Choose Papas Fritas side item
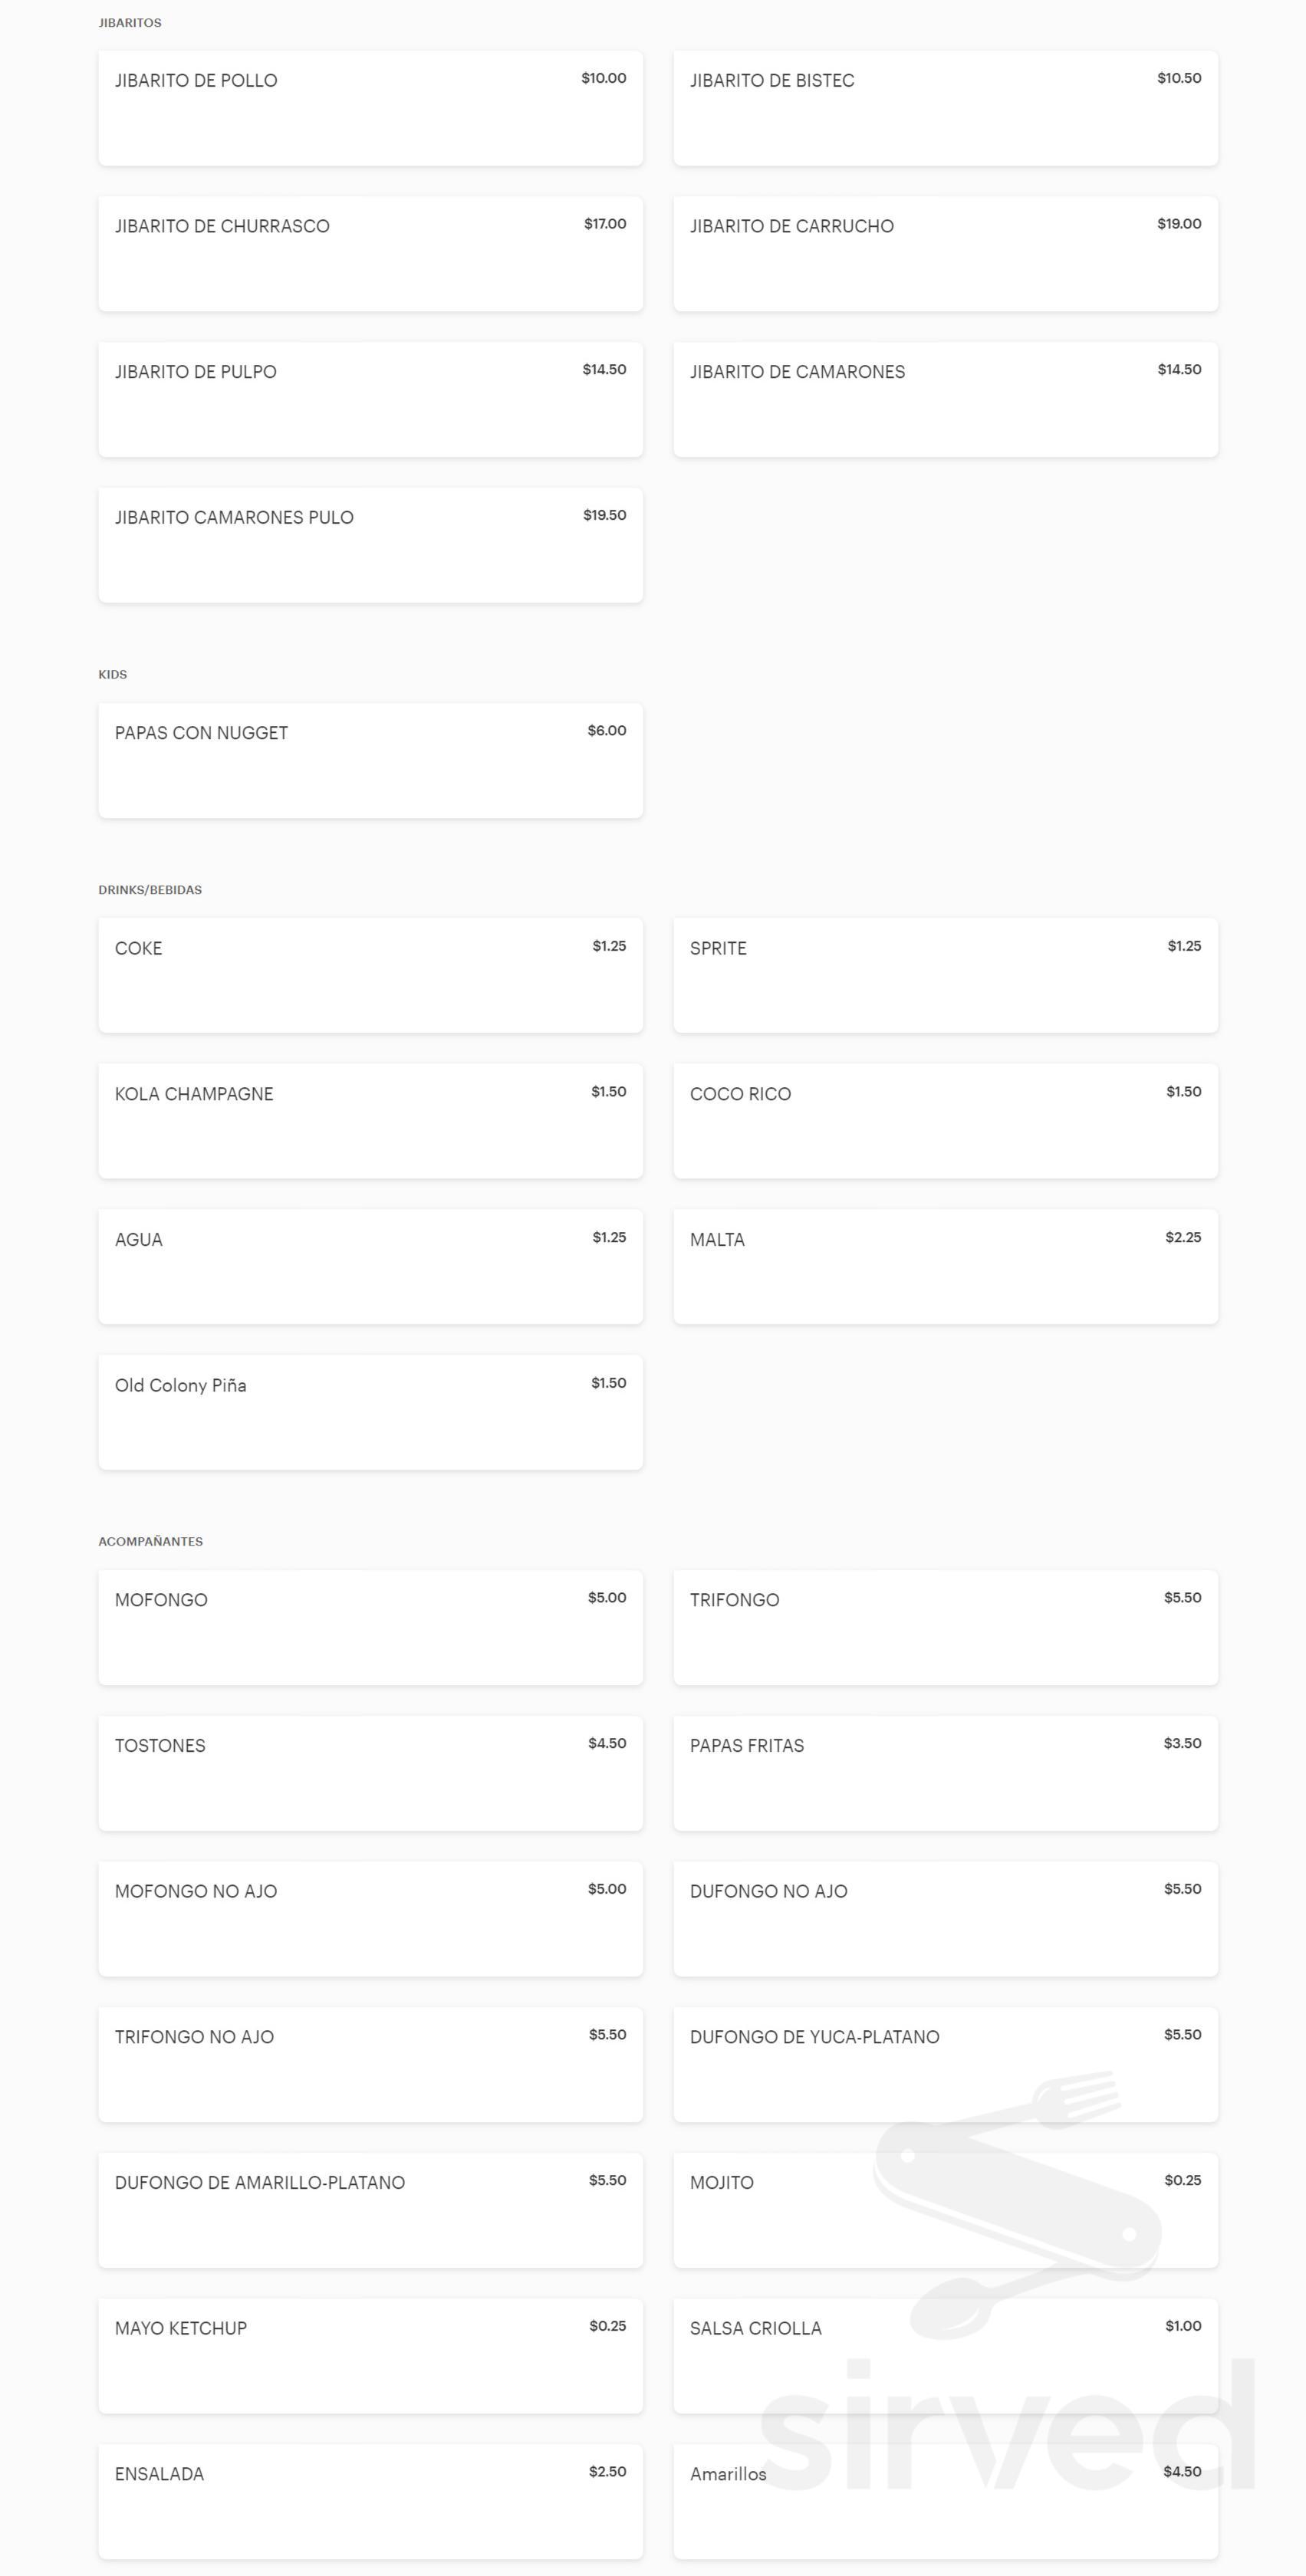This screenshot has height=2576, width=1306. [945, 1774]
